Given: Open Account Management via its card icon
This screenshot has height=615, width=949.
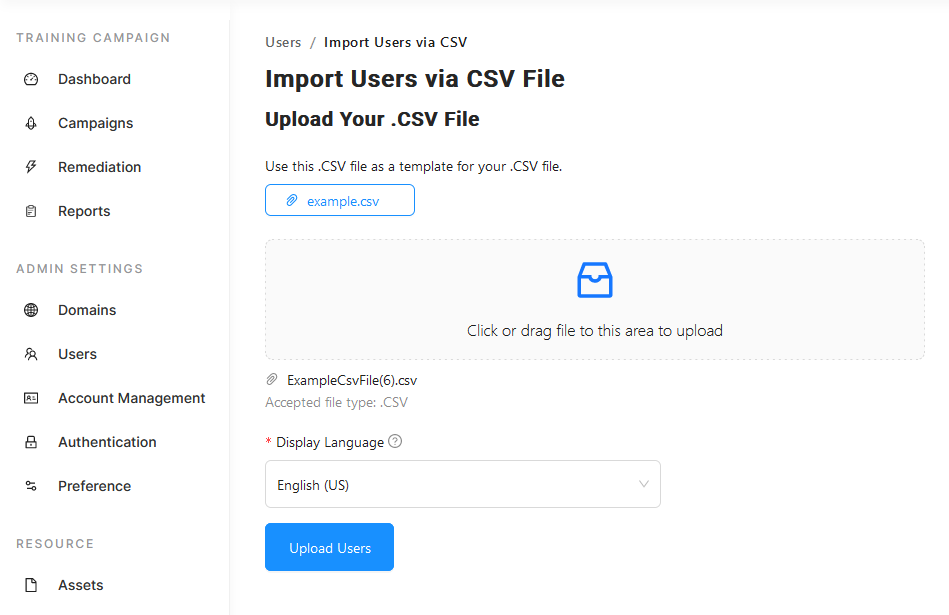Looking at the screenshot, I should pyautogui.click(x=30, y=398).
